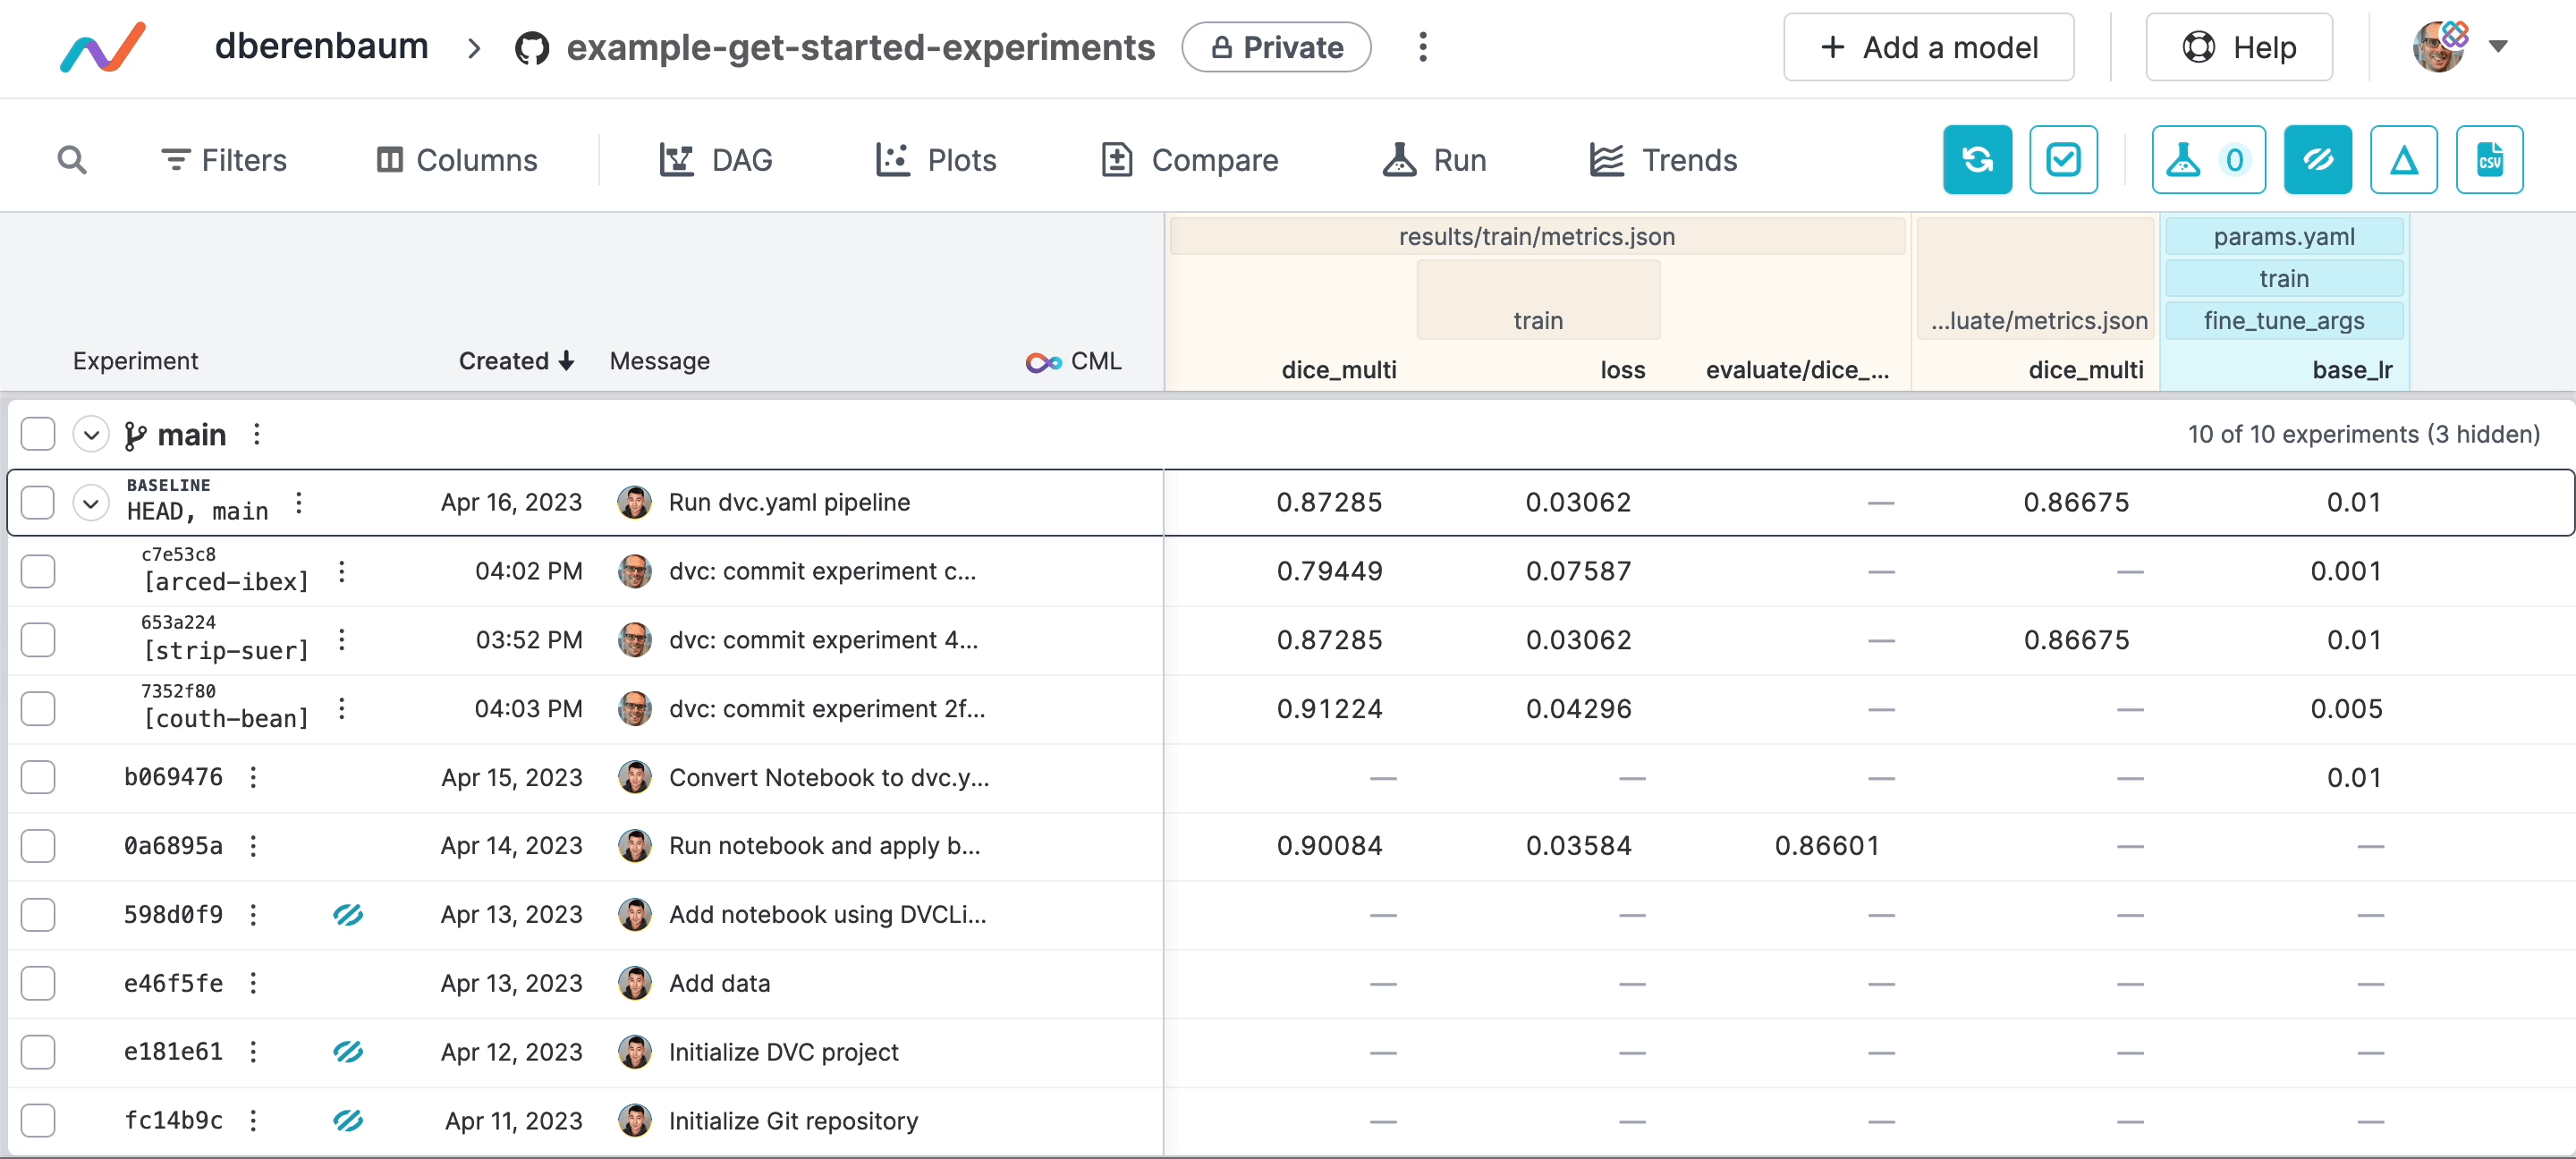Click the Help button
The image size is (2576, 1159).
(x=2238, y=47)
